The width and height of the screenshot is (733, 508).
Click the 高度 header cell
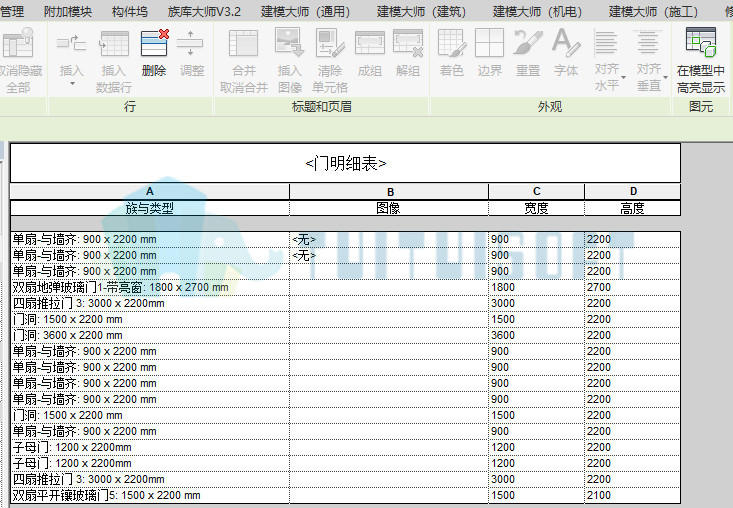tap(633, 208)
